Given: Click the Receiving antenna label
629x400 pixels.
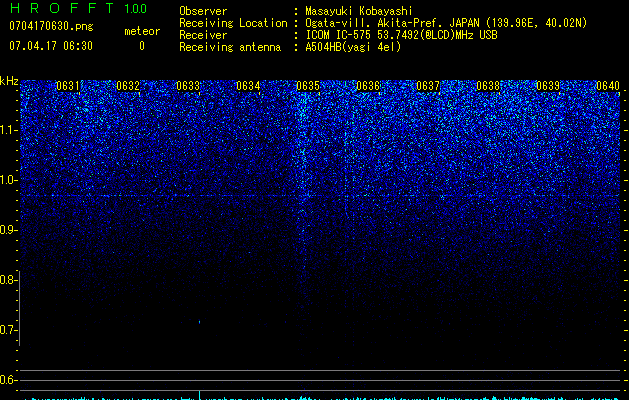Looking at the screenshot, I should coord(230,47).
